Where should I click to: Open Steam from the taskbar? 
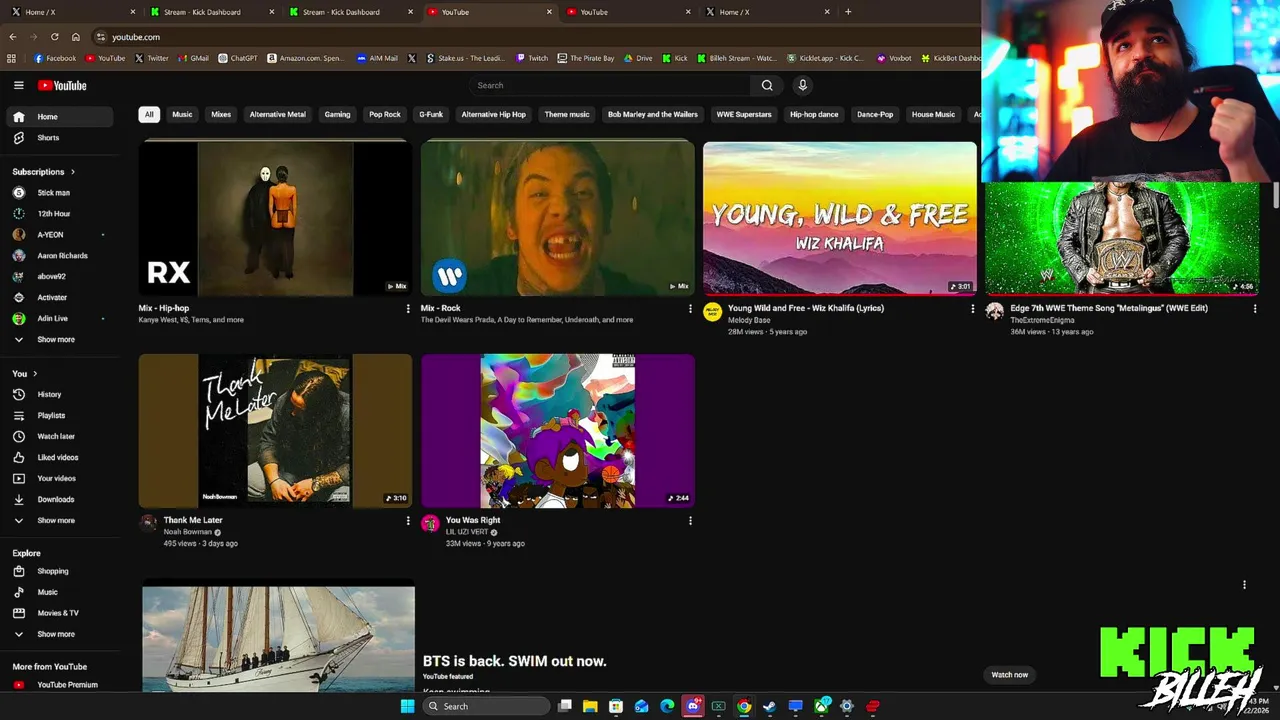pyautogui.click(x=769, y=706)
